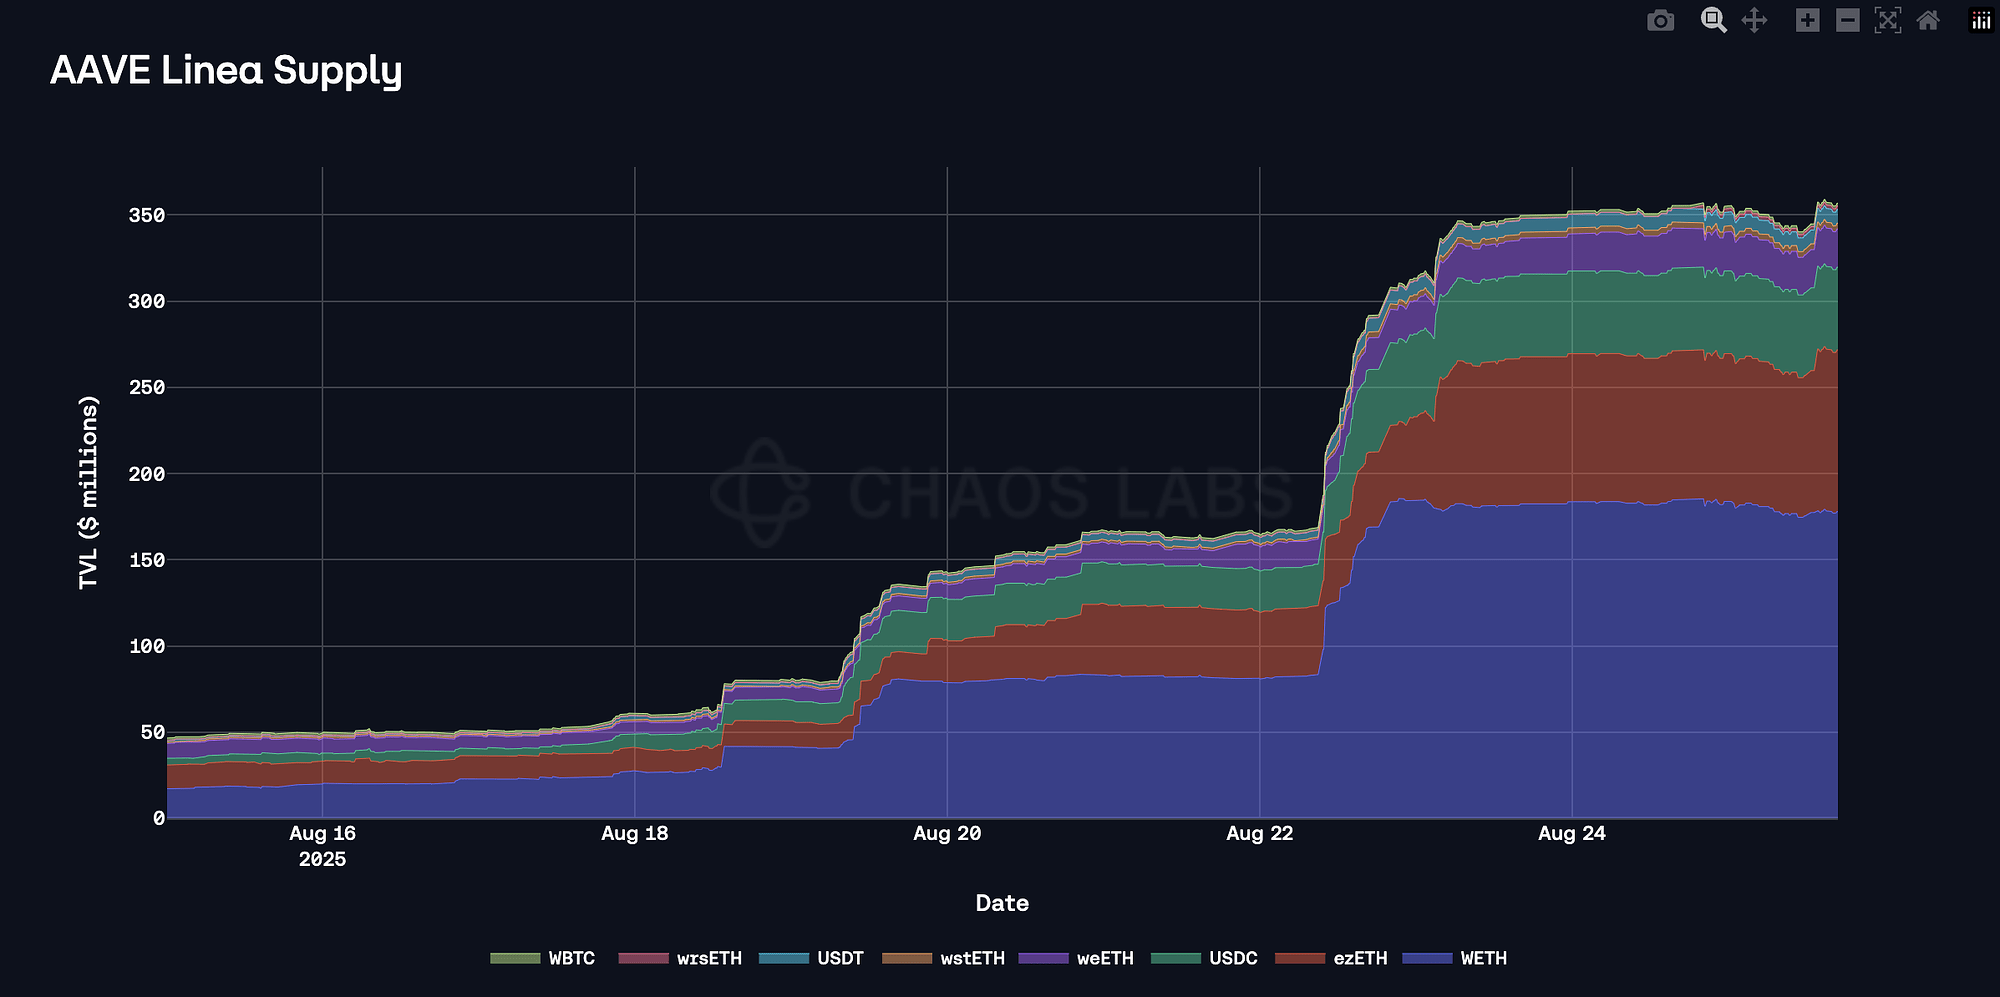Autoscale the chart axes
Screen dimensions: 2000x997
(x=1888, y=21)
